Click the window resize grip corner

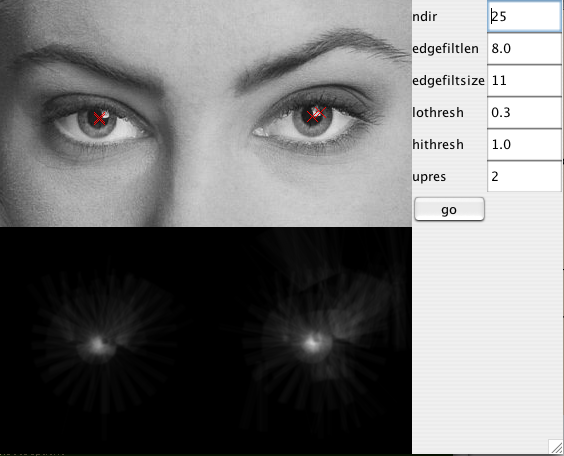pos(556,447)
